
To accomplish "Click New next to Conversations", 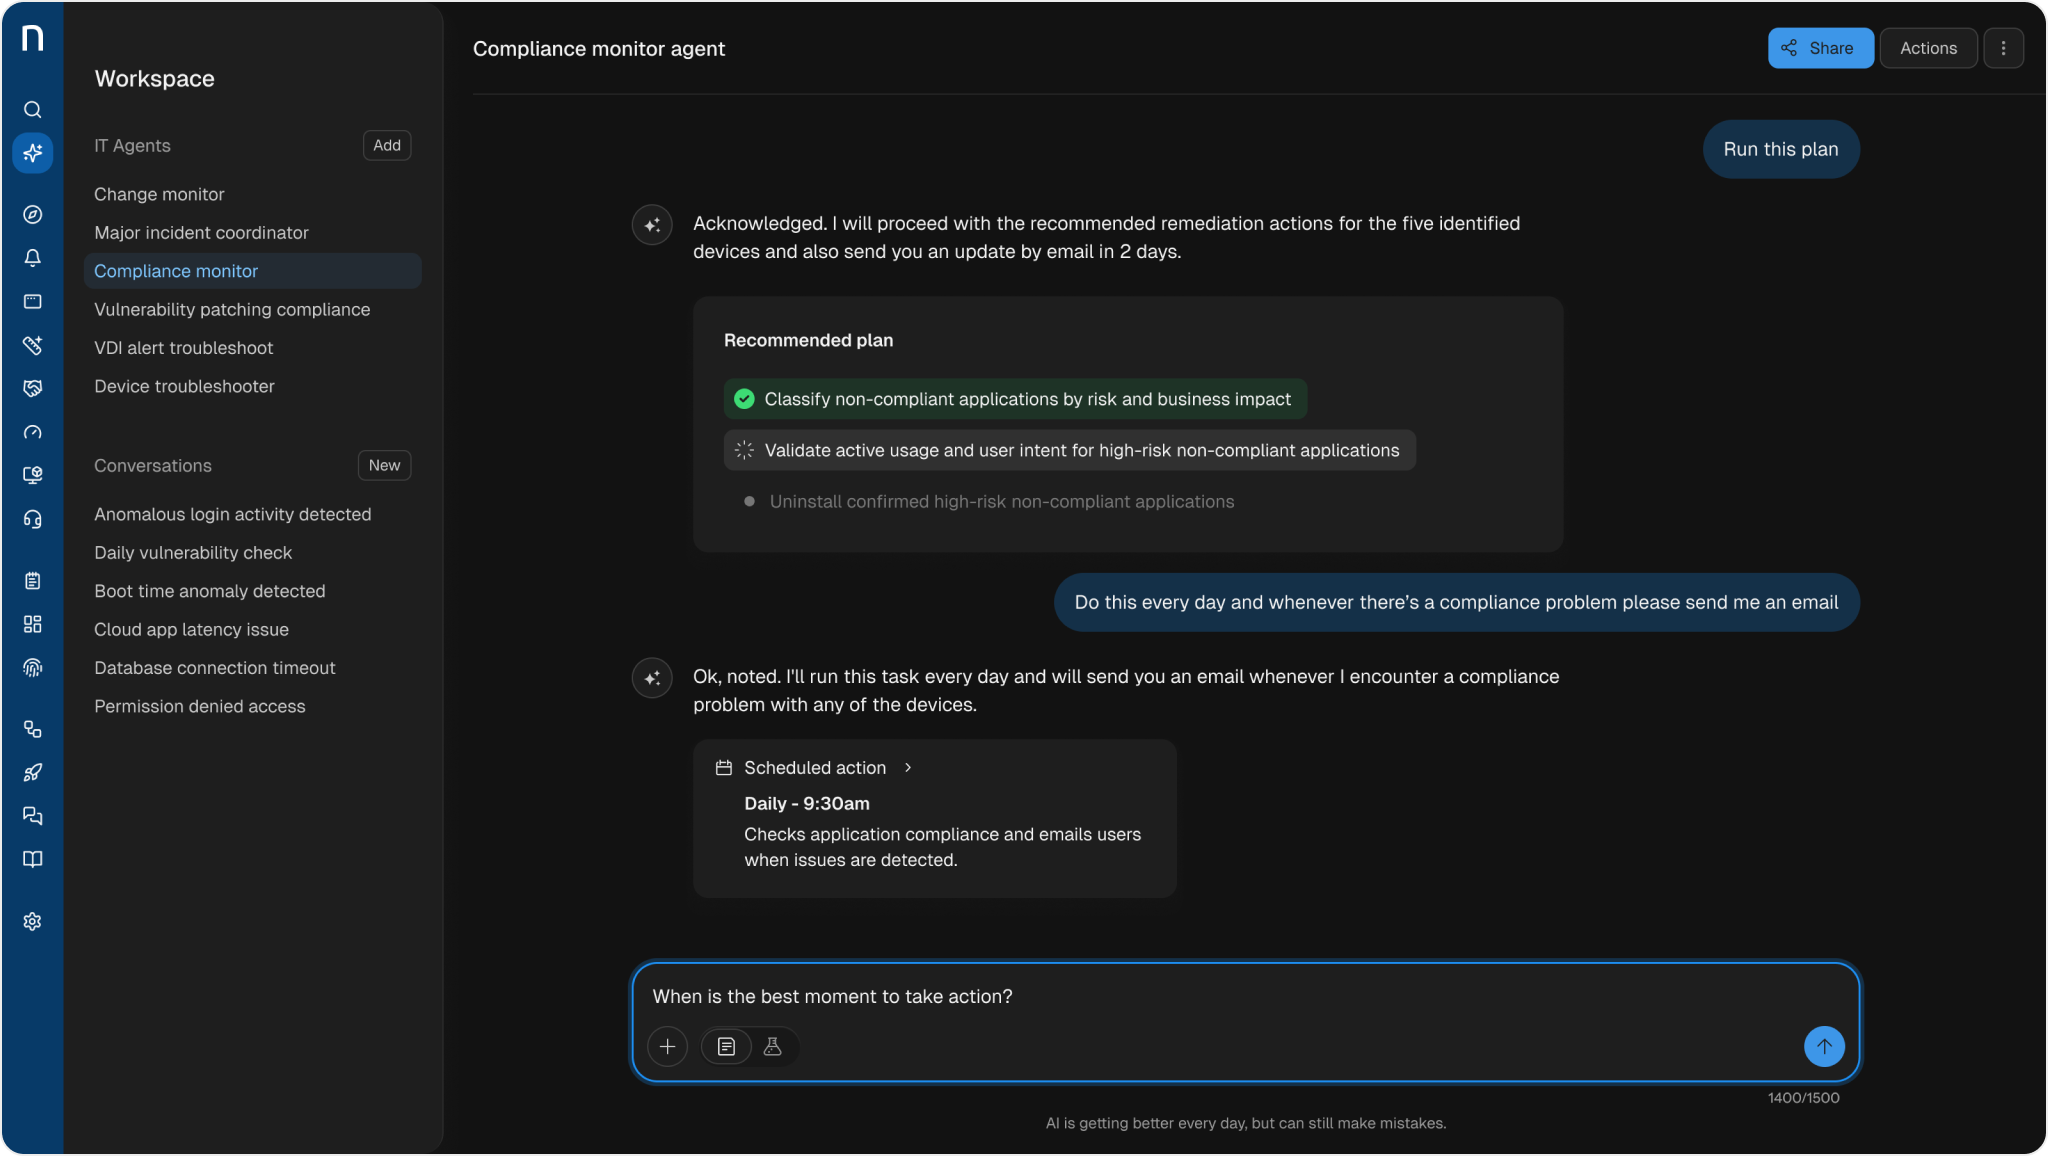I will coord(385,466).
